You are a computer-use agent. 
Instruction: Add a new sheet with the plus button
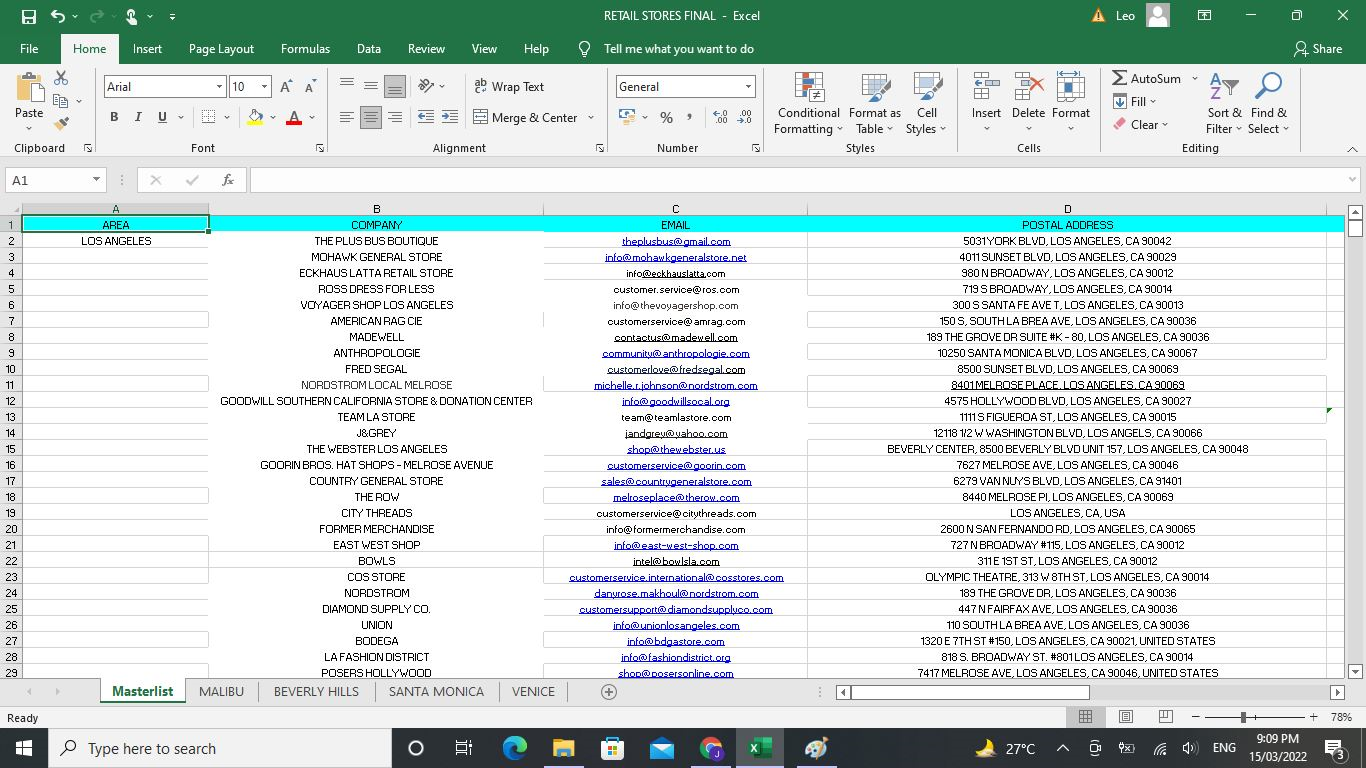(608, 692)
